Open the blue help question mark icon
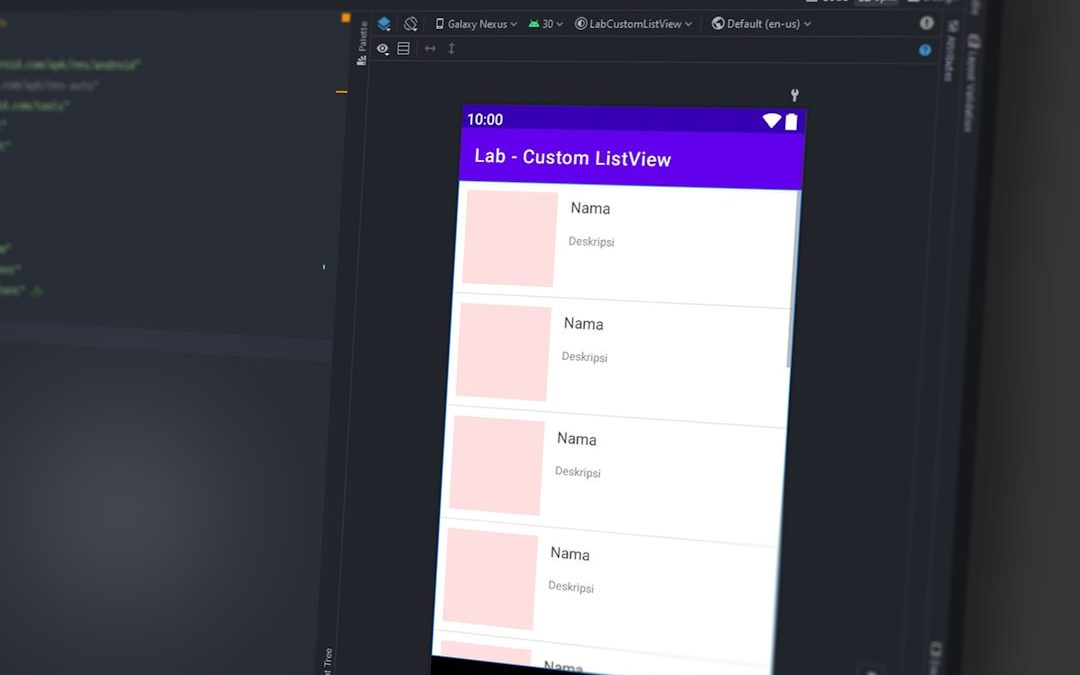The image size is (1080, 675). [x=925, y=50]
